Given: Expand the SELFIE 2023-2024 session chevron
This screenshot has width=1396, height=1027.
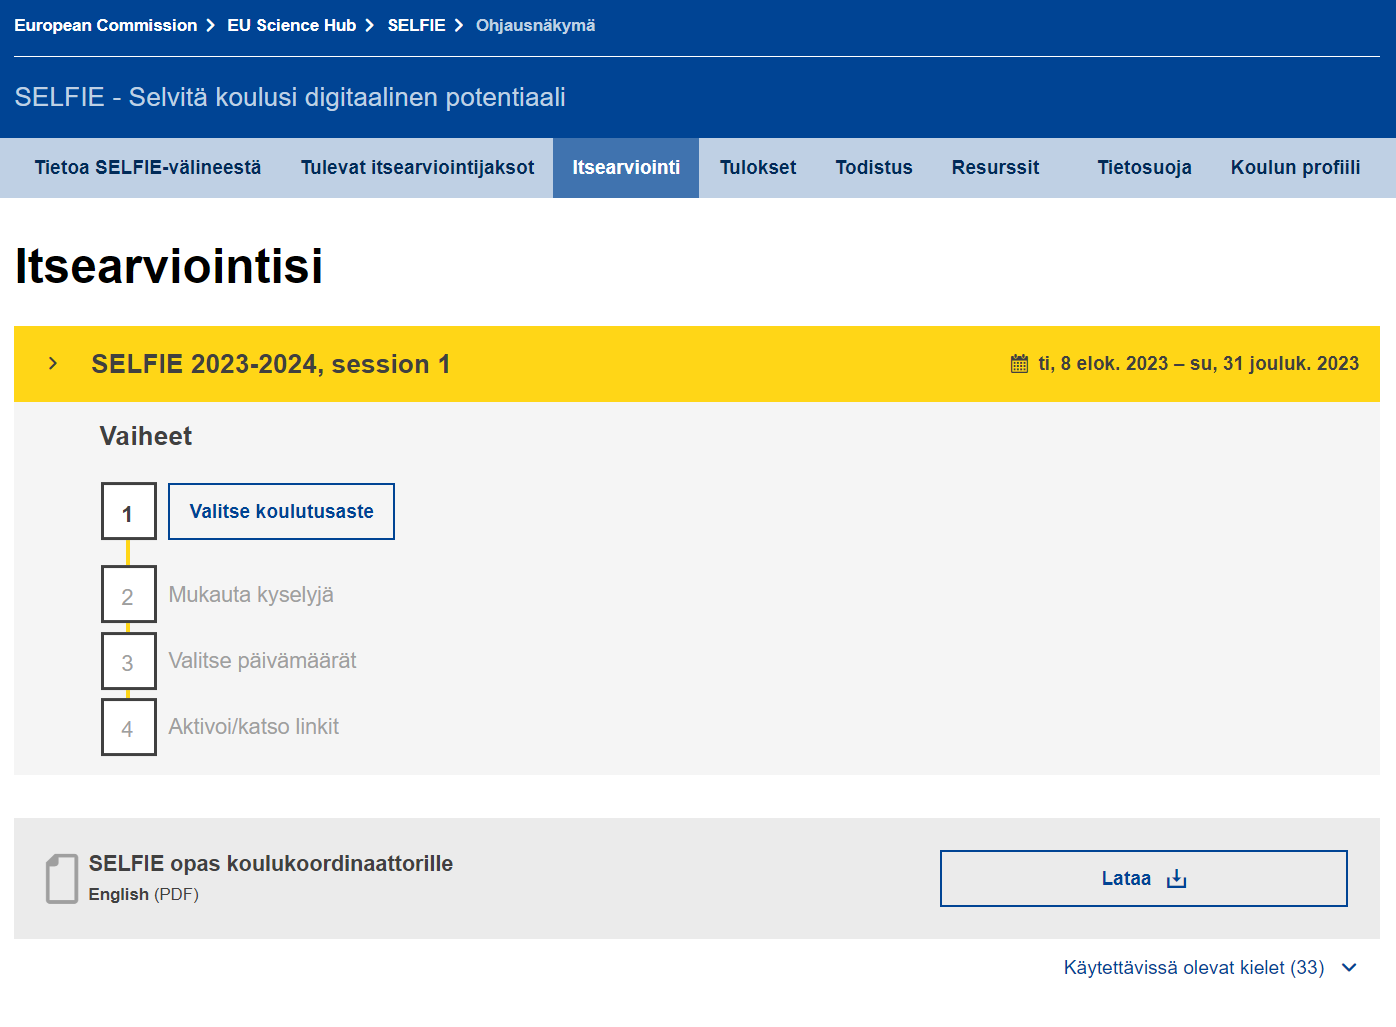Looking at the screenshot, I should (53, 364).
